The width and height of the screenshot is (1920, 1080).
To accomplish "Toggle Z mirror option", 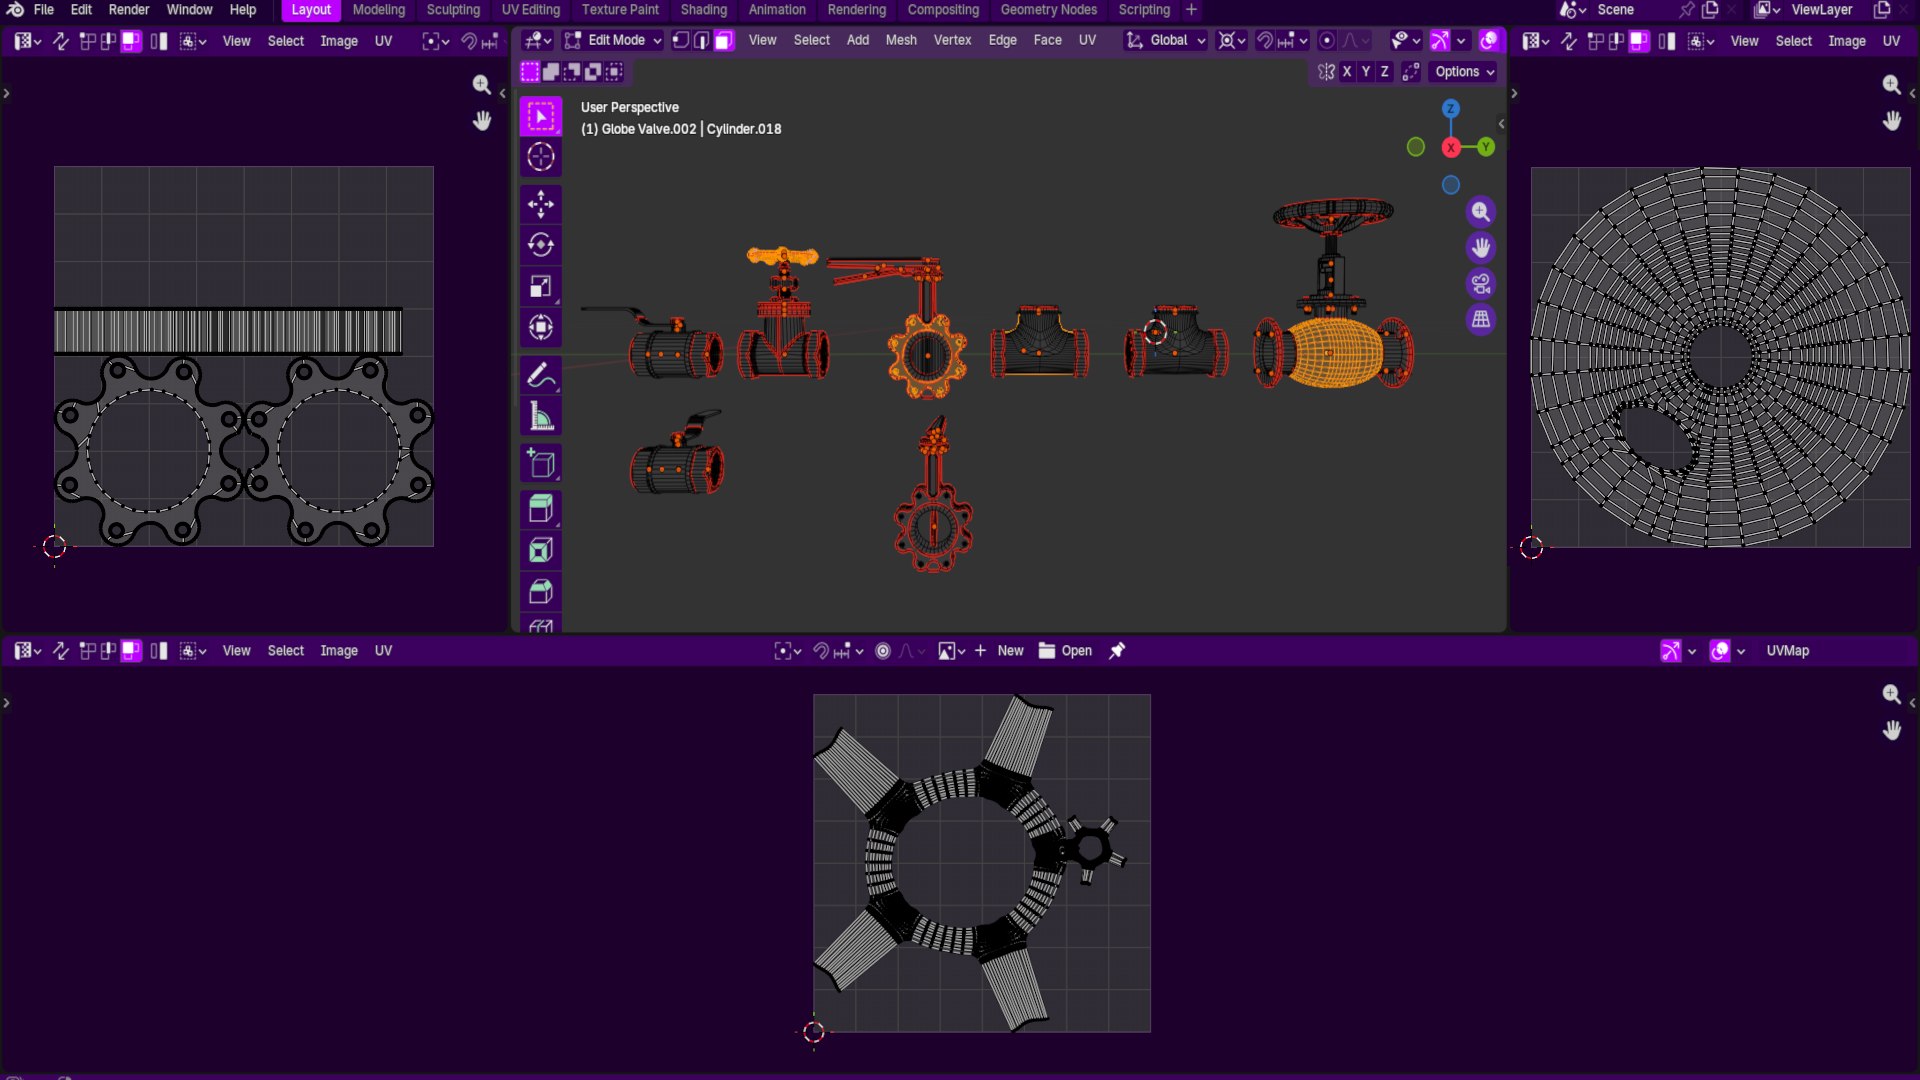I will click(1385, 72).
